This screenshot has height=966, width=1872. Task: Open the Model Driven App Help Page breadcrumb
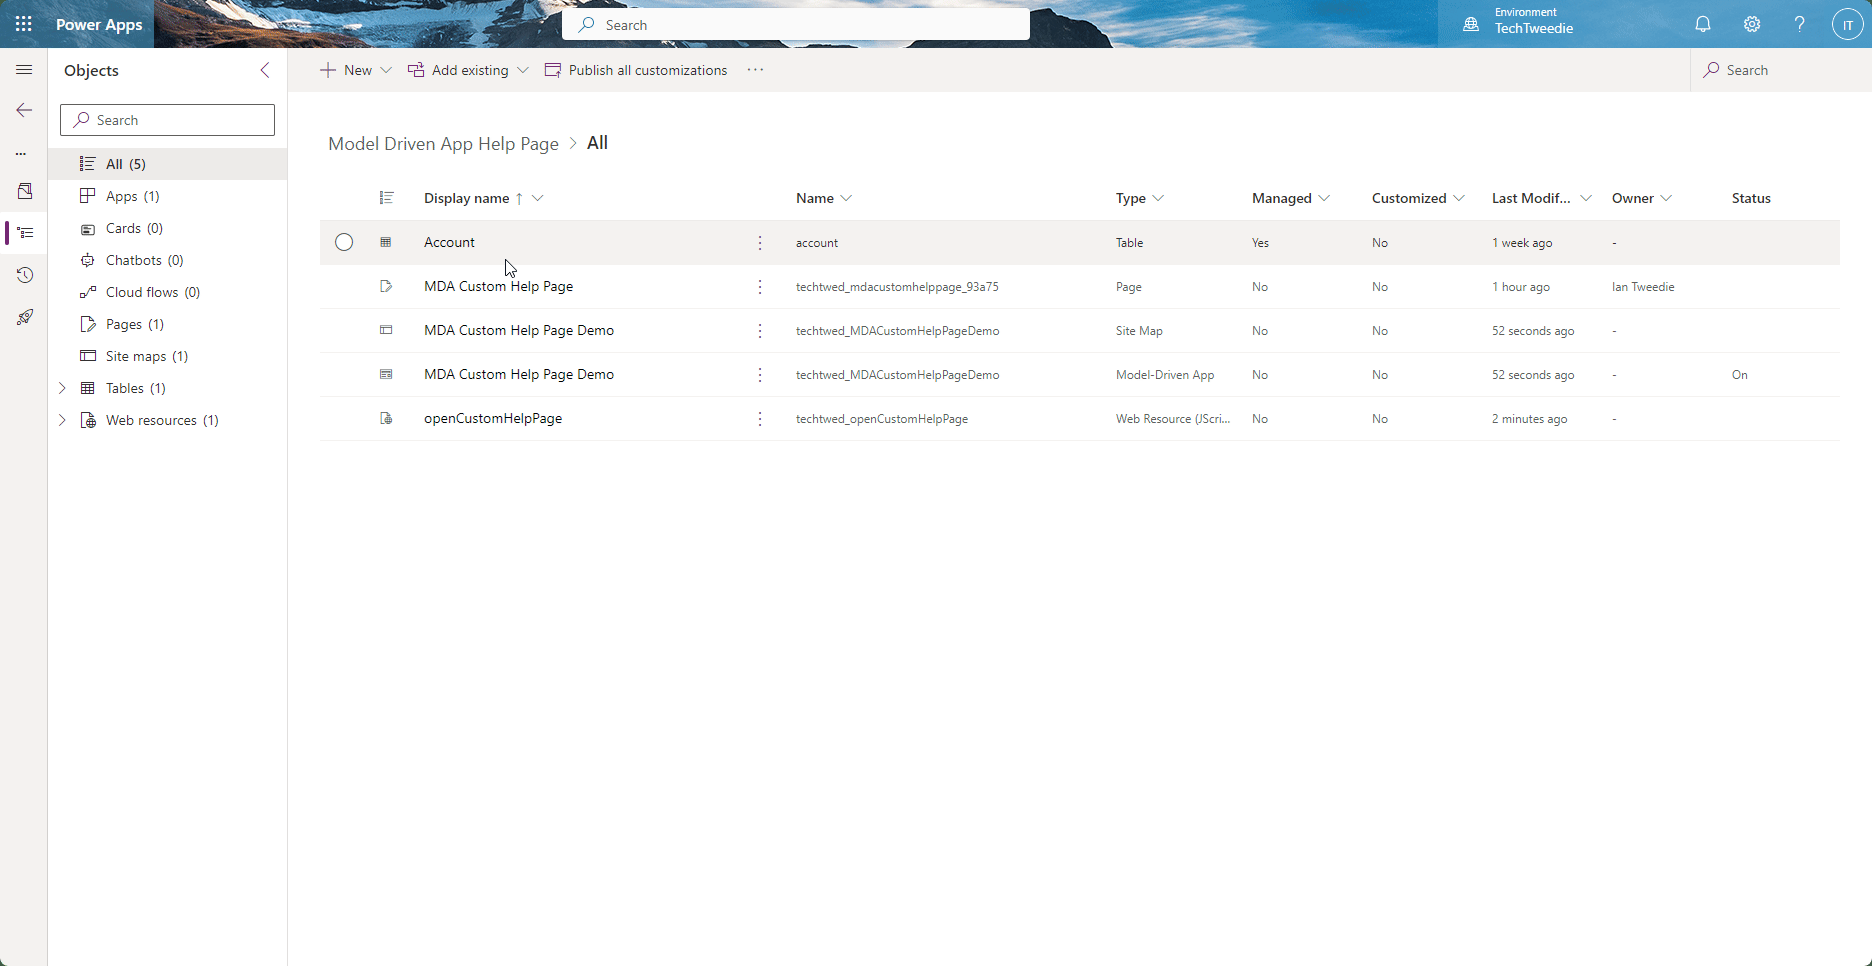pyautogui.click(x=443, y=143)
